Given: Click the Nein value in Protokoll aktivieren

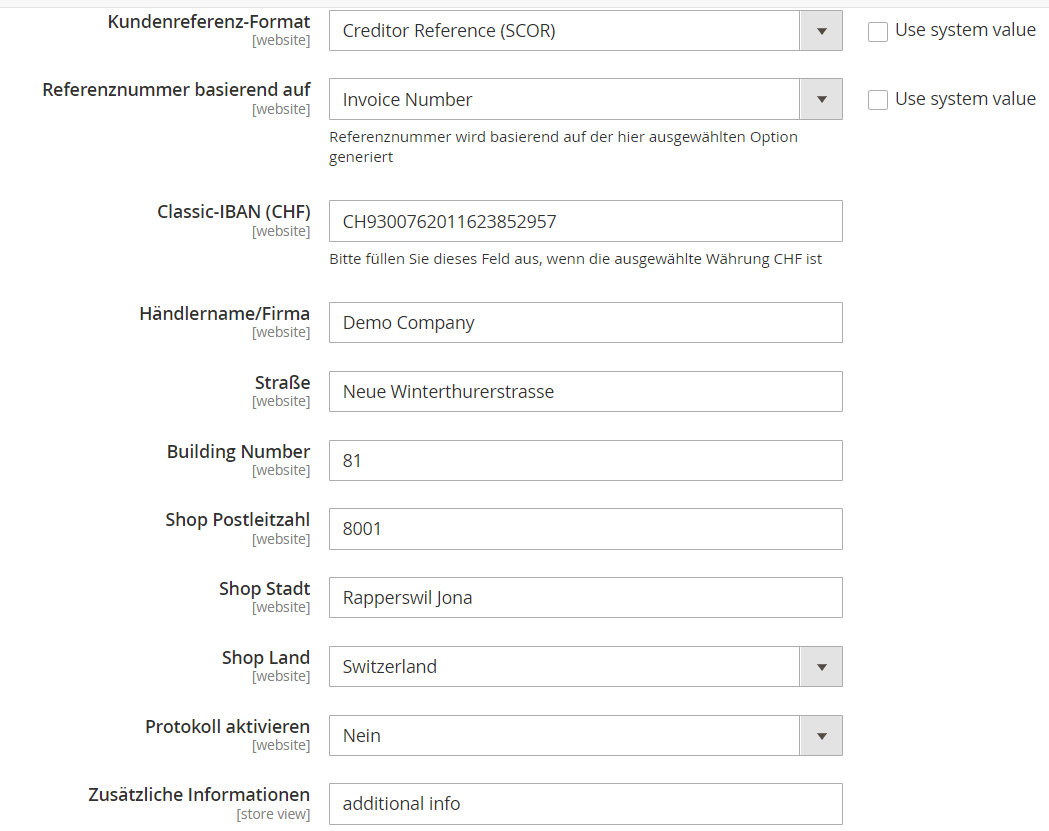Looking at the screenshot, I should pos(560,735).
